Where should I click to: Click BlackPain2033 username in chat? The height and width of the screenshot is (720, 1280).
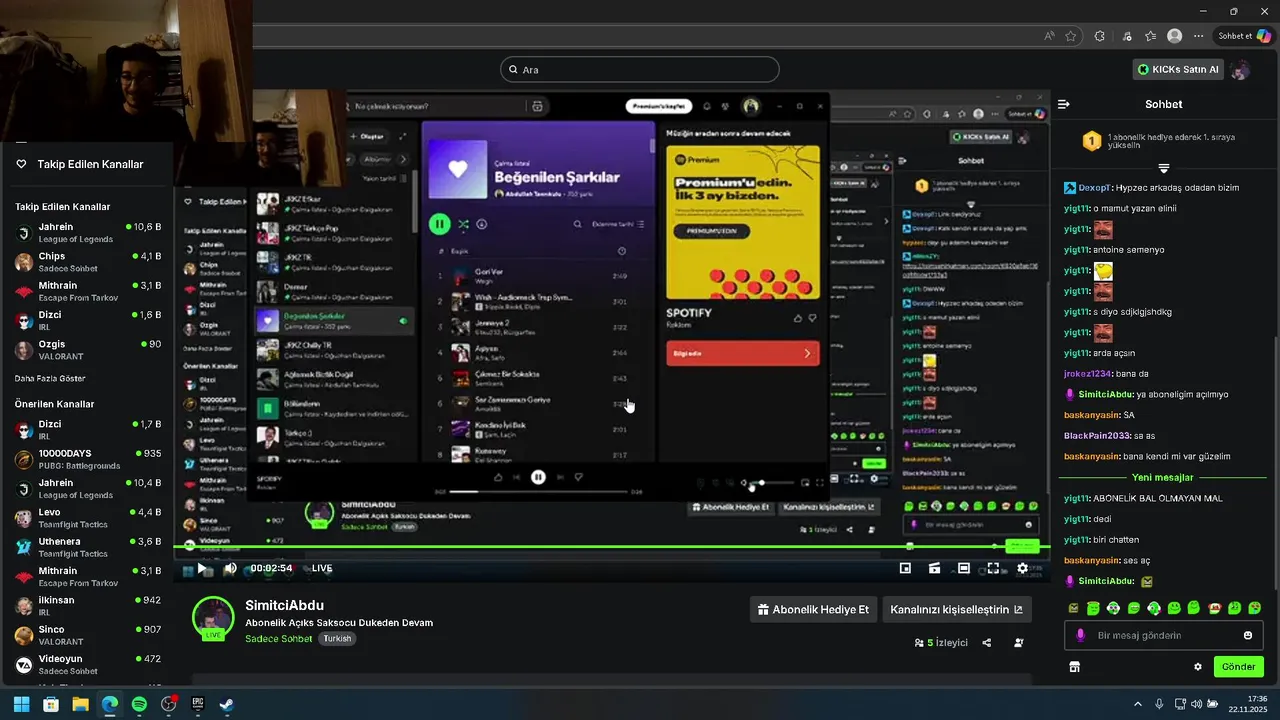click(x=1097, y=436)
